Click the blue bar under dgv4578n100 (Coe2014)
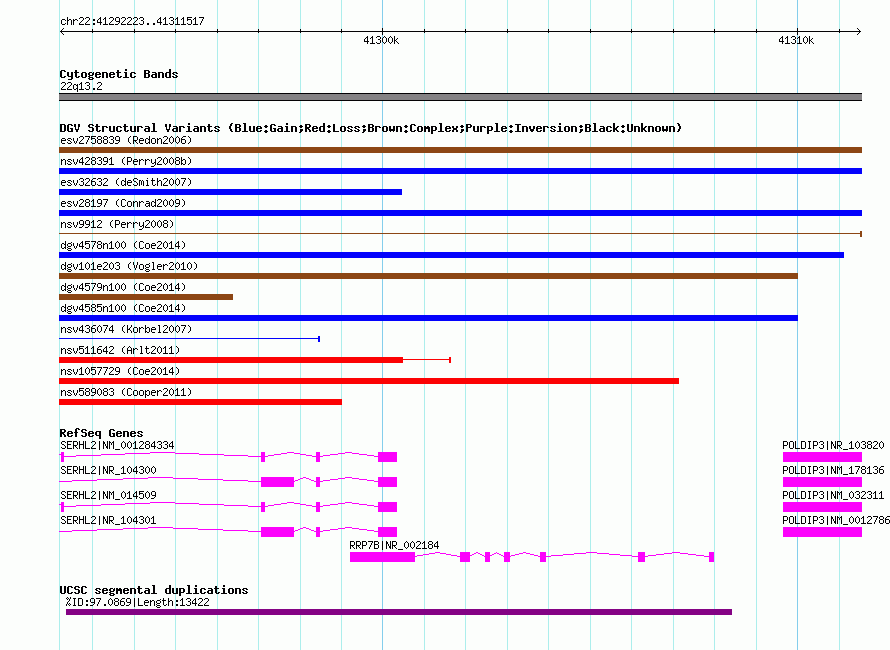The image size is (890, 650). click(451, 255)
